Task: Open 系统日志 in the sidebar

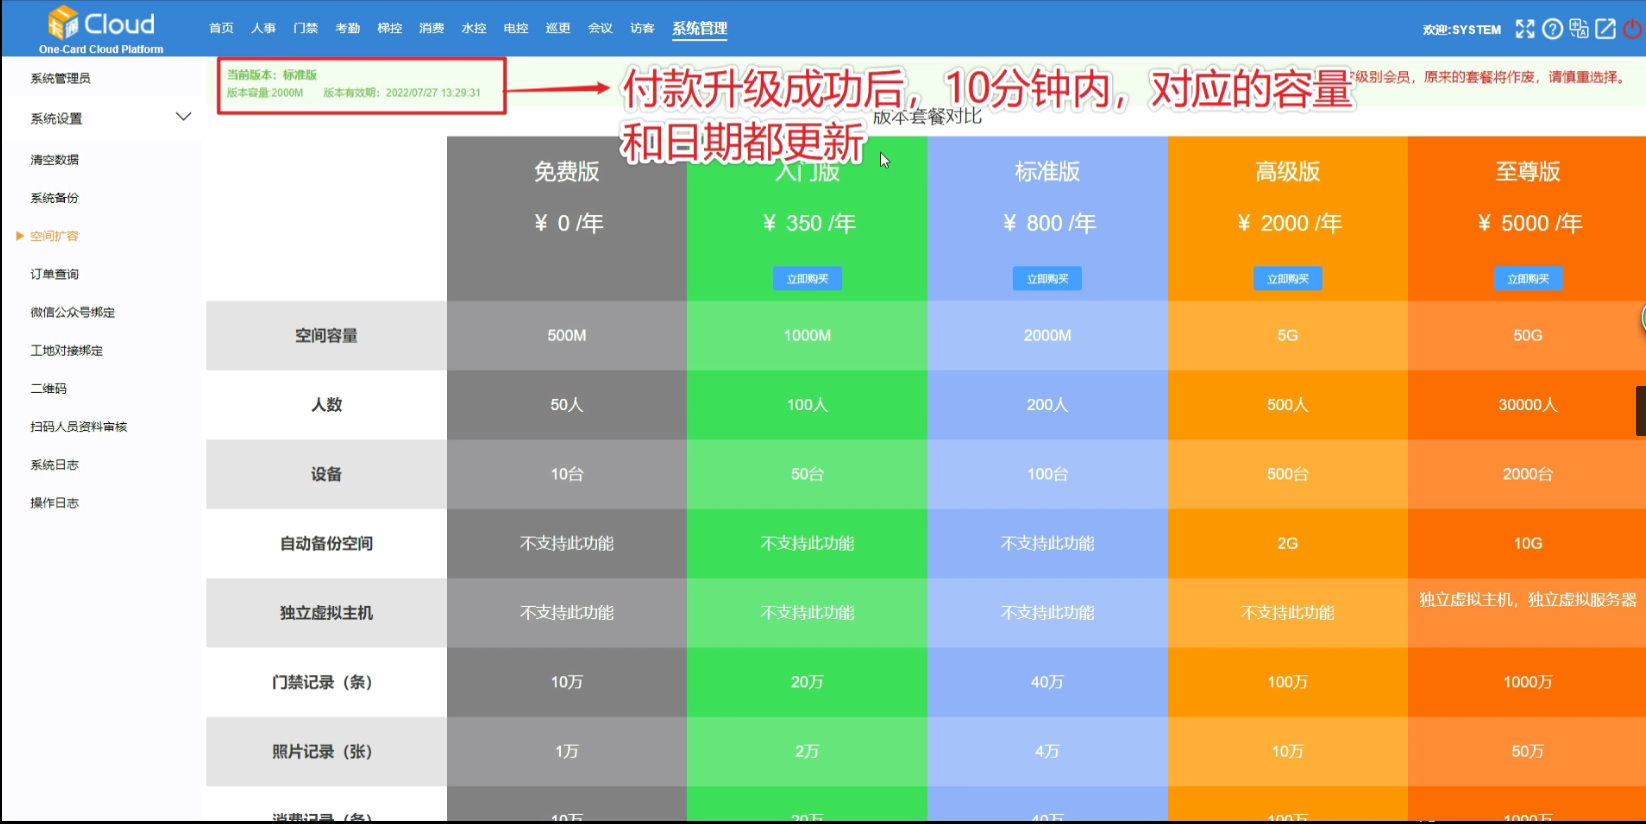Action: (x=54, y=465)
